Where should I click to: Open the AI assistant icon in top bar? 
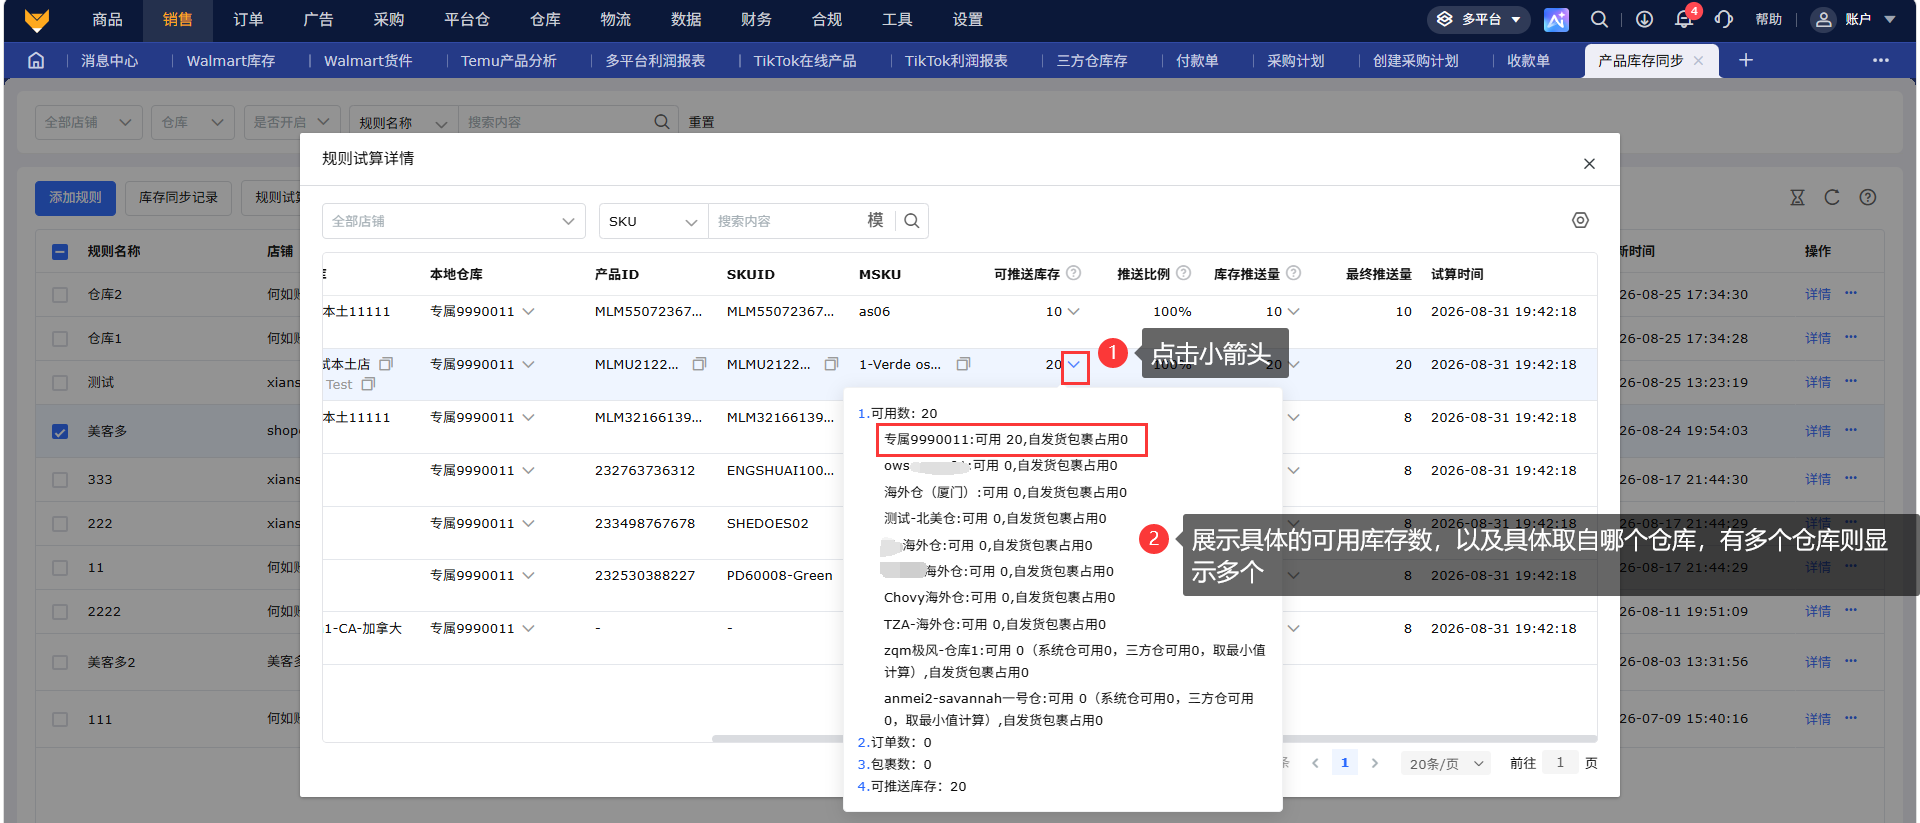[1557, 19]
